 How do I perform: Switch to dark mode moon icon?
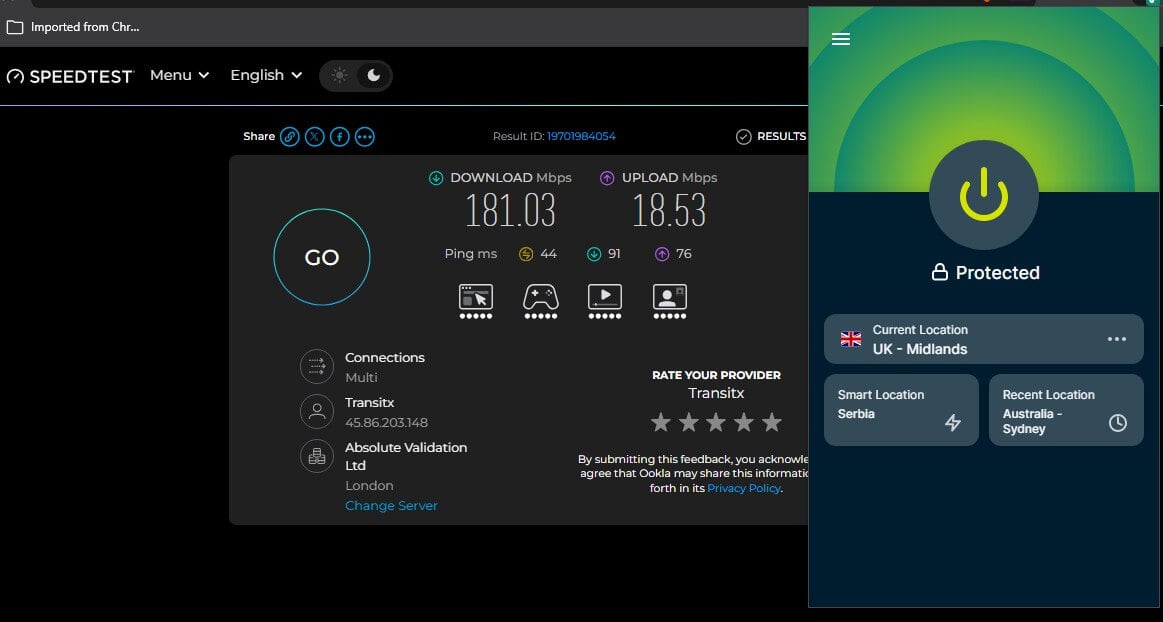(x=374, y=76)
